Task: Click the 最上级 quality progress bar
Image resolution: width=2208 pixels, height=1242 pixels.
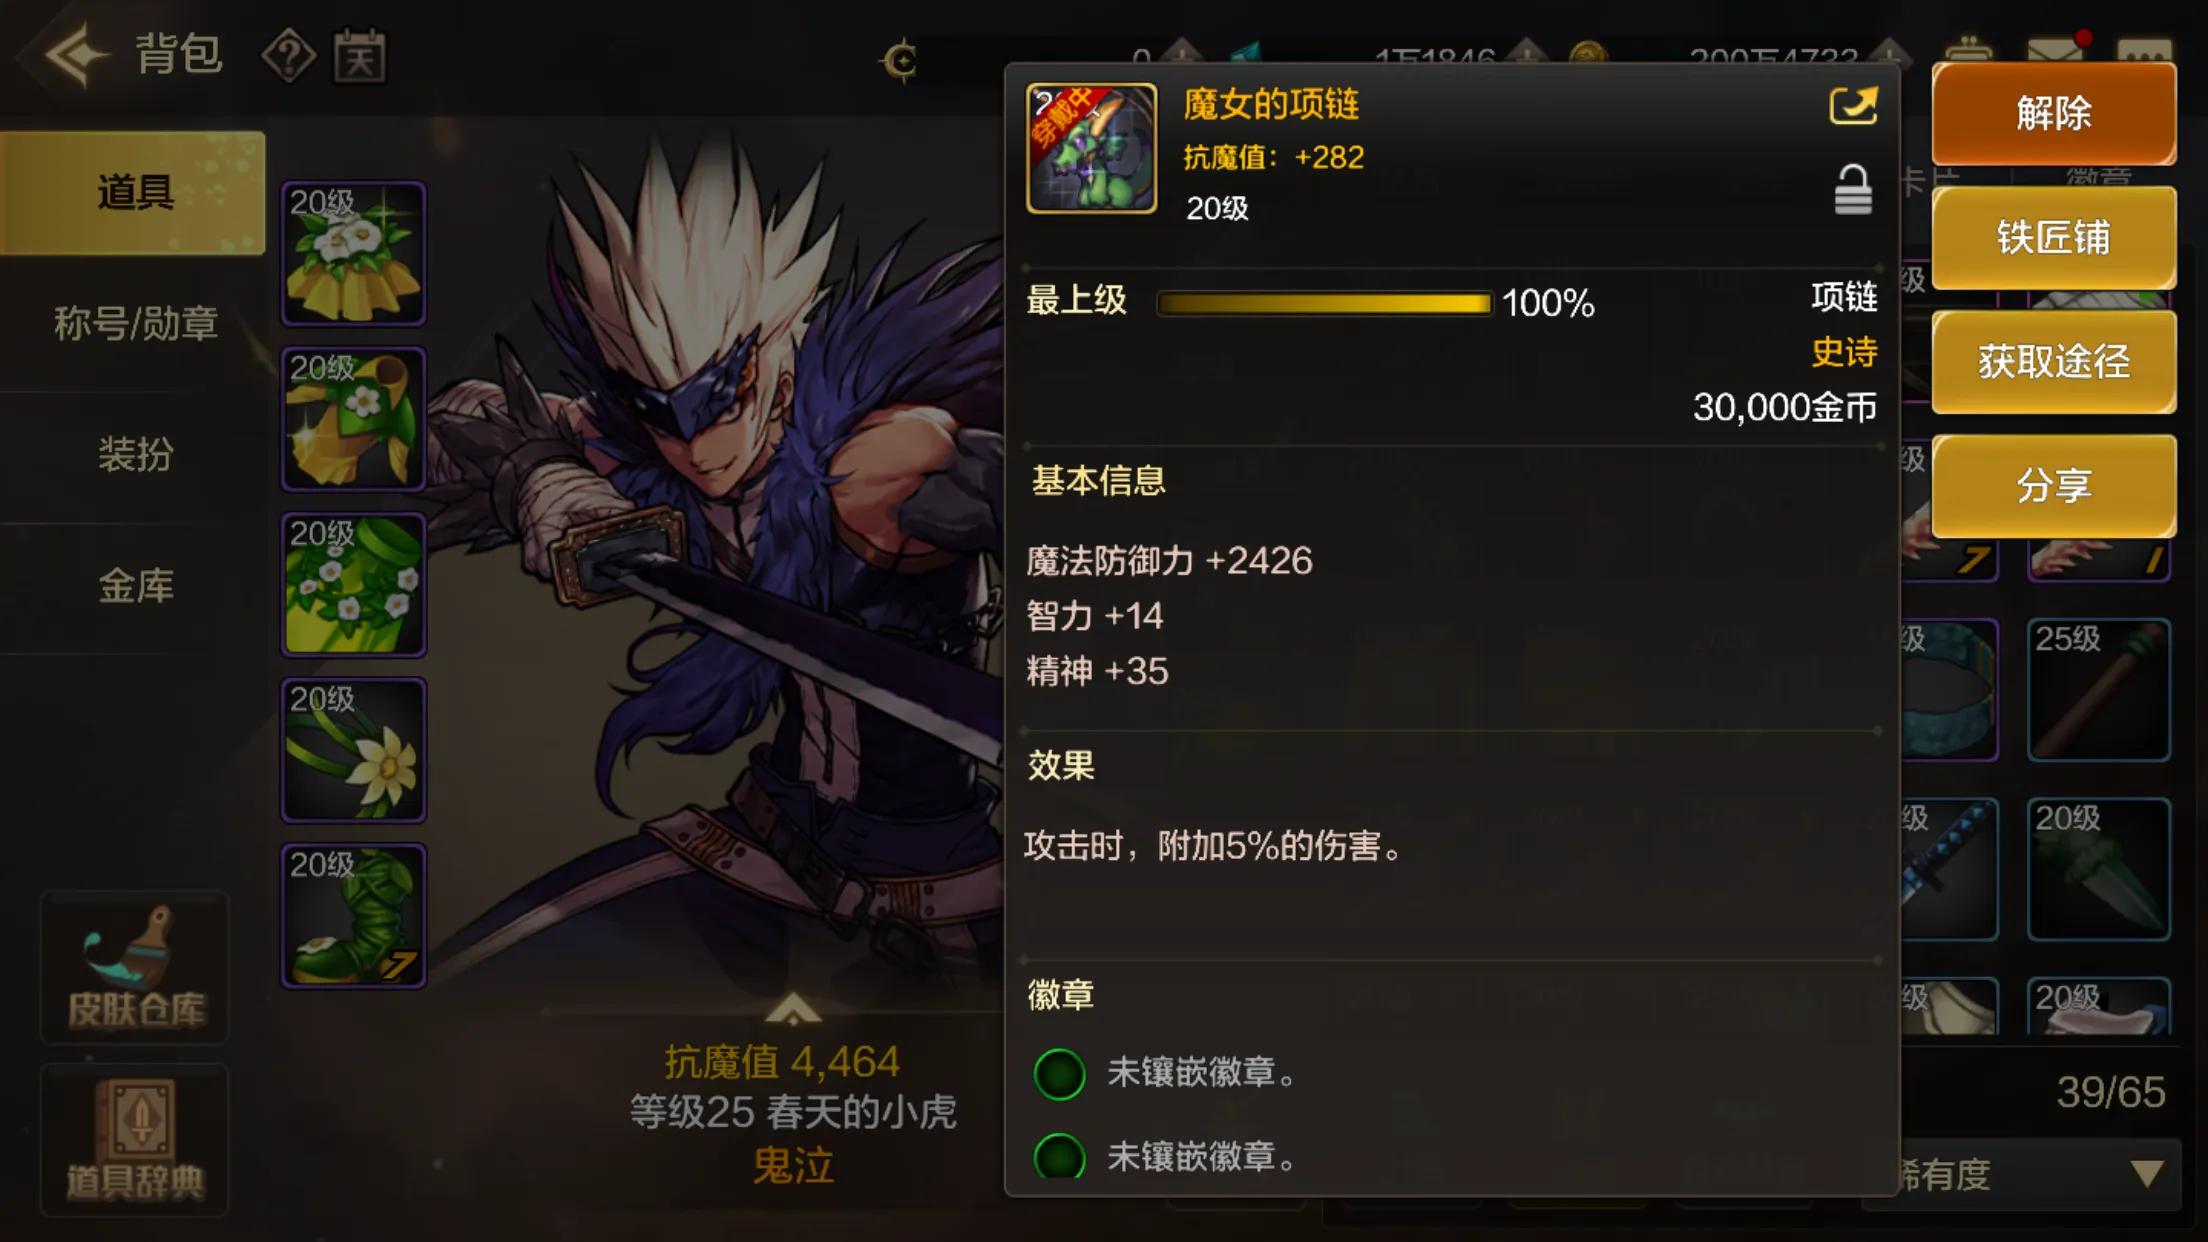Action: (x=1323, y=303)
